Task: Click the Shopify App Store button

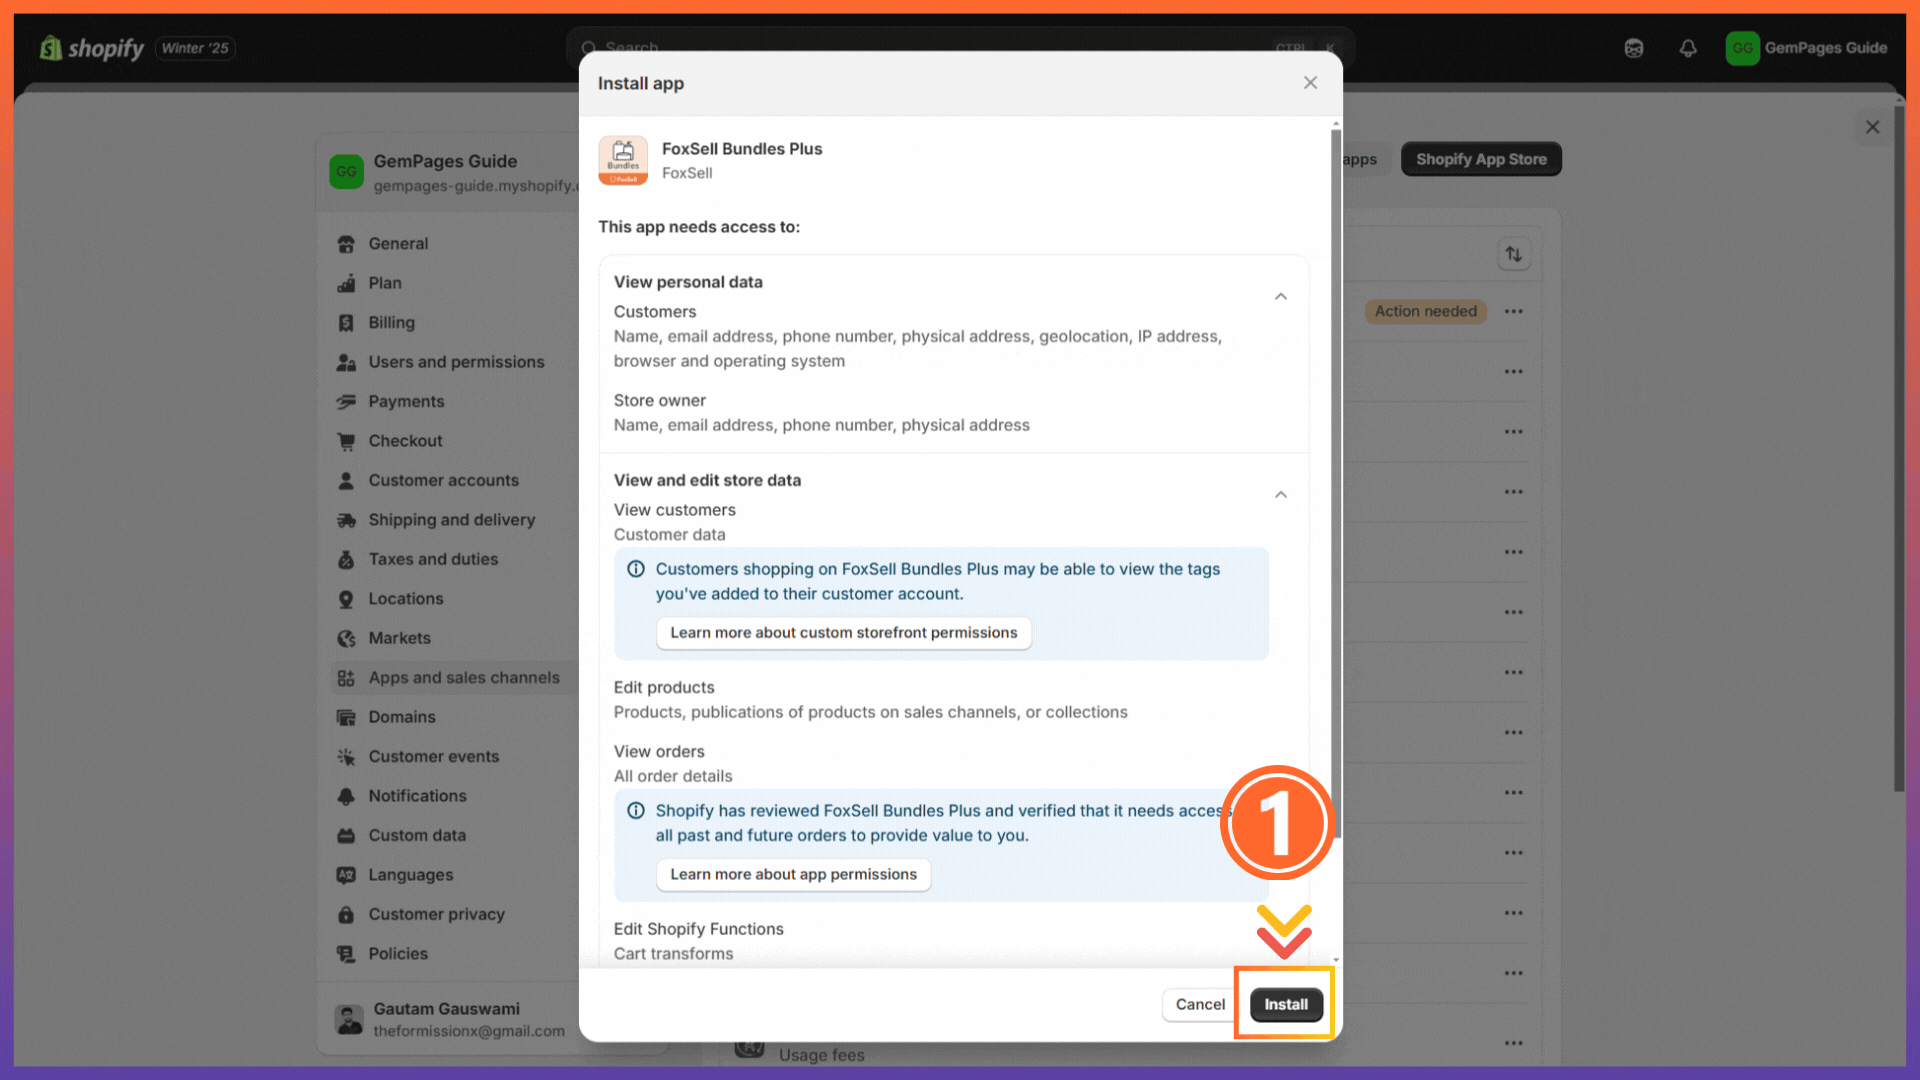Action: [x=1481, y=159]
